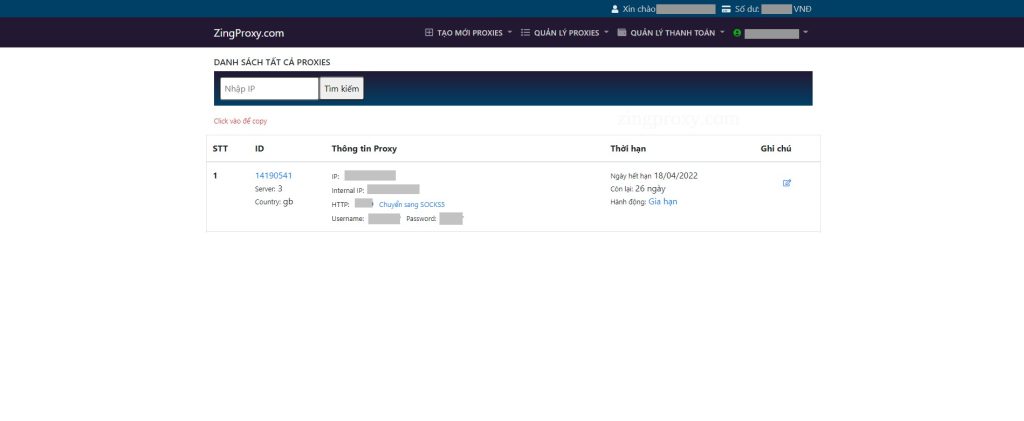The image size is (1024, 421).
Task: Open proxy ID 14190541 link
Action: point(274,176)
